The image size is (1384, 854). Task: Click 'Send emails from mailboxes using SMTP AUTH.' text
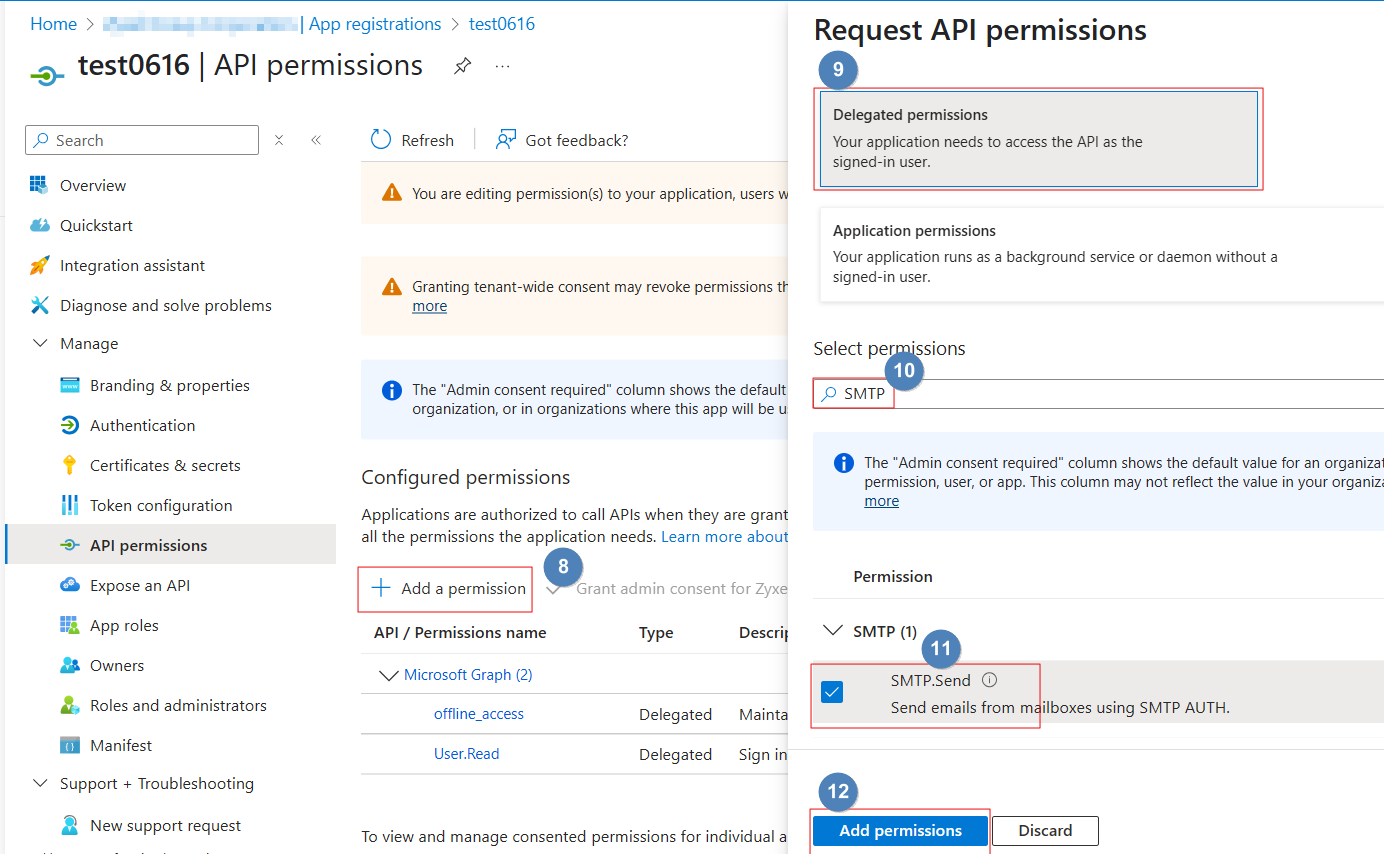1060,708
